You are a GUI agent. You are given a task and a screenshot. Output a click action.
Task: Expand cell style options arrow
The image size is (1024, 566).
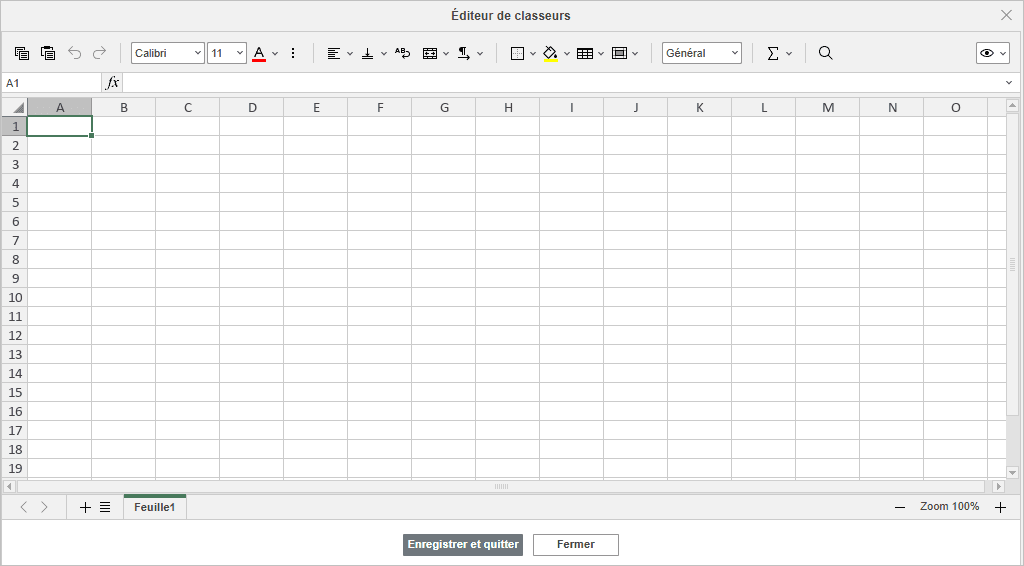[x=635, y=54]
